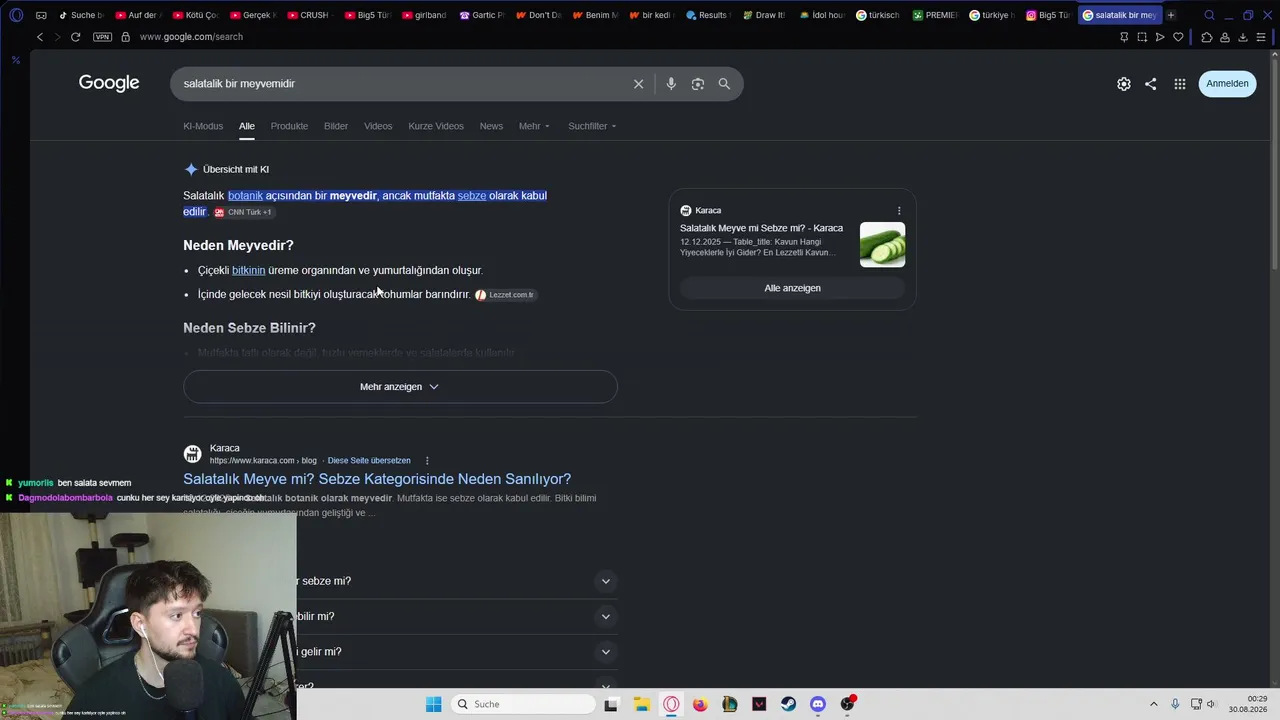Open a new browser tab
This screenshot has width=1280, height=720.
(x=1171, y=15)
